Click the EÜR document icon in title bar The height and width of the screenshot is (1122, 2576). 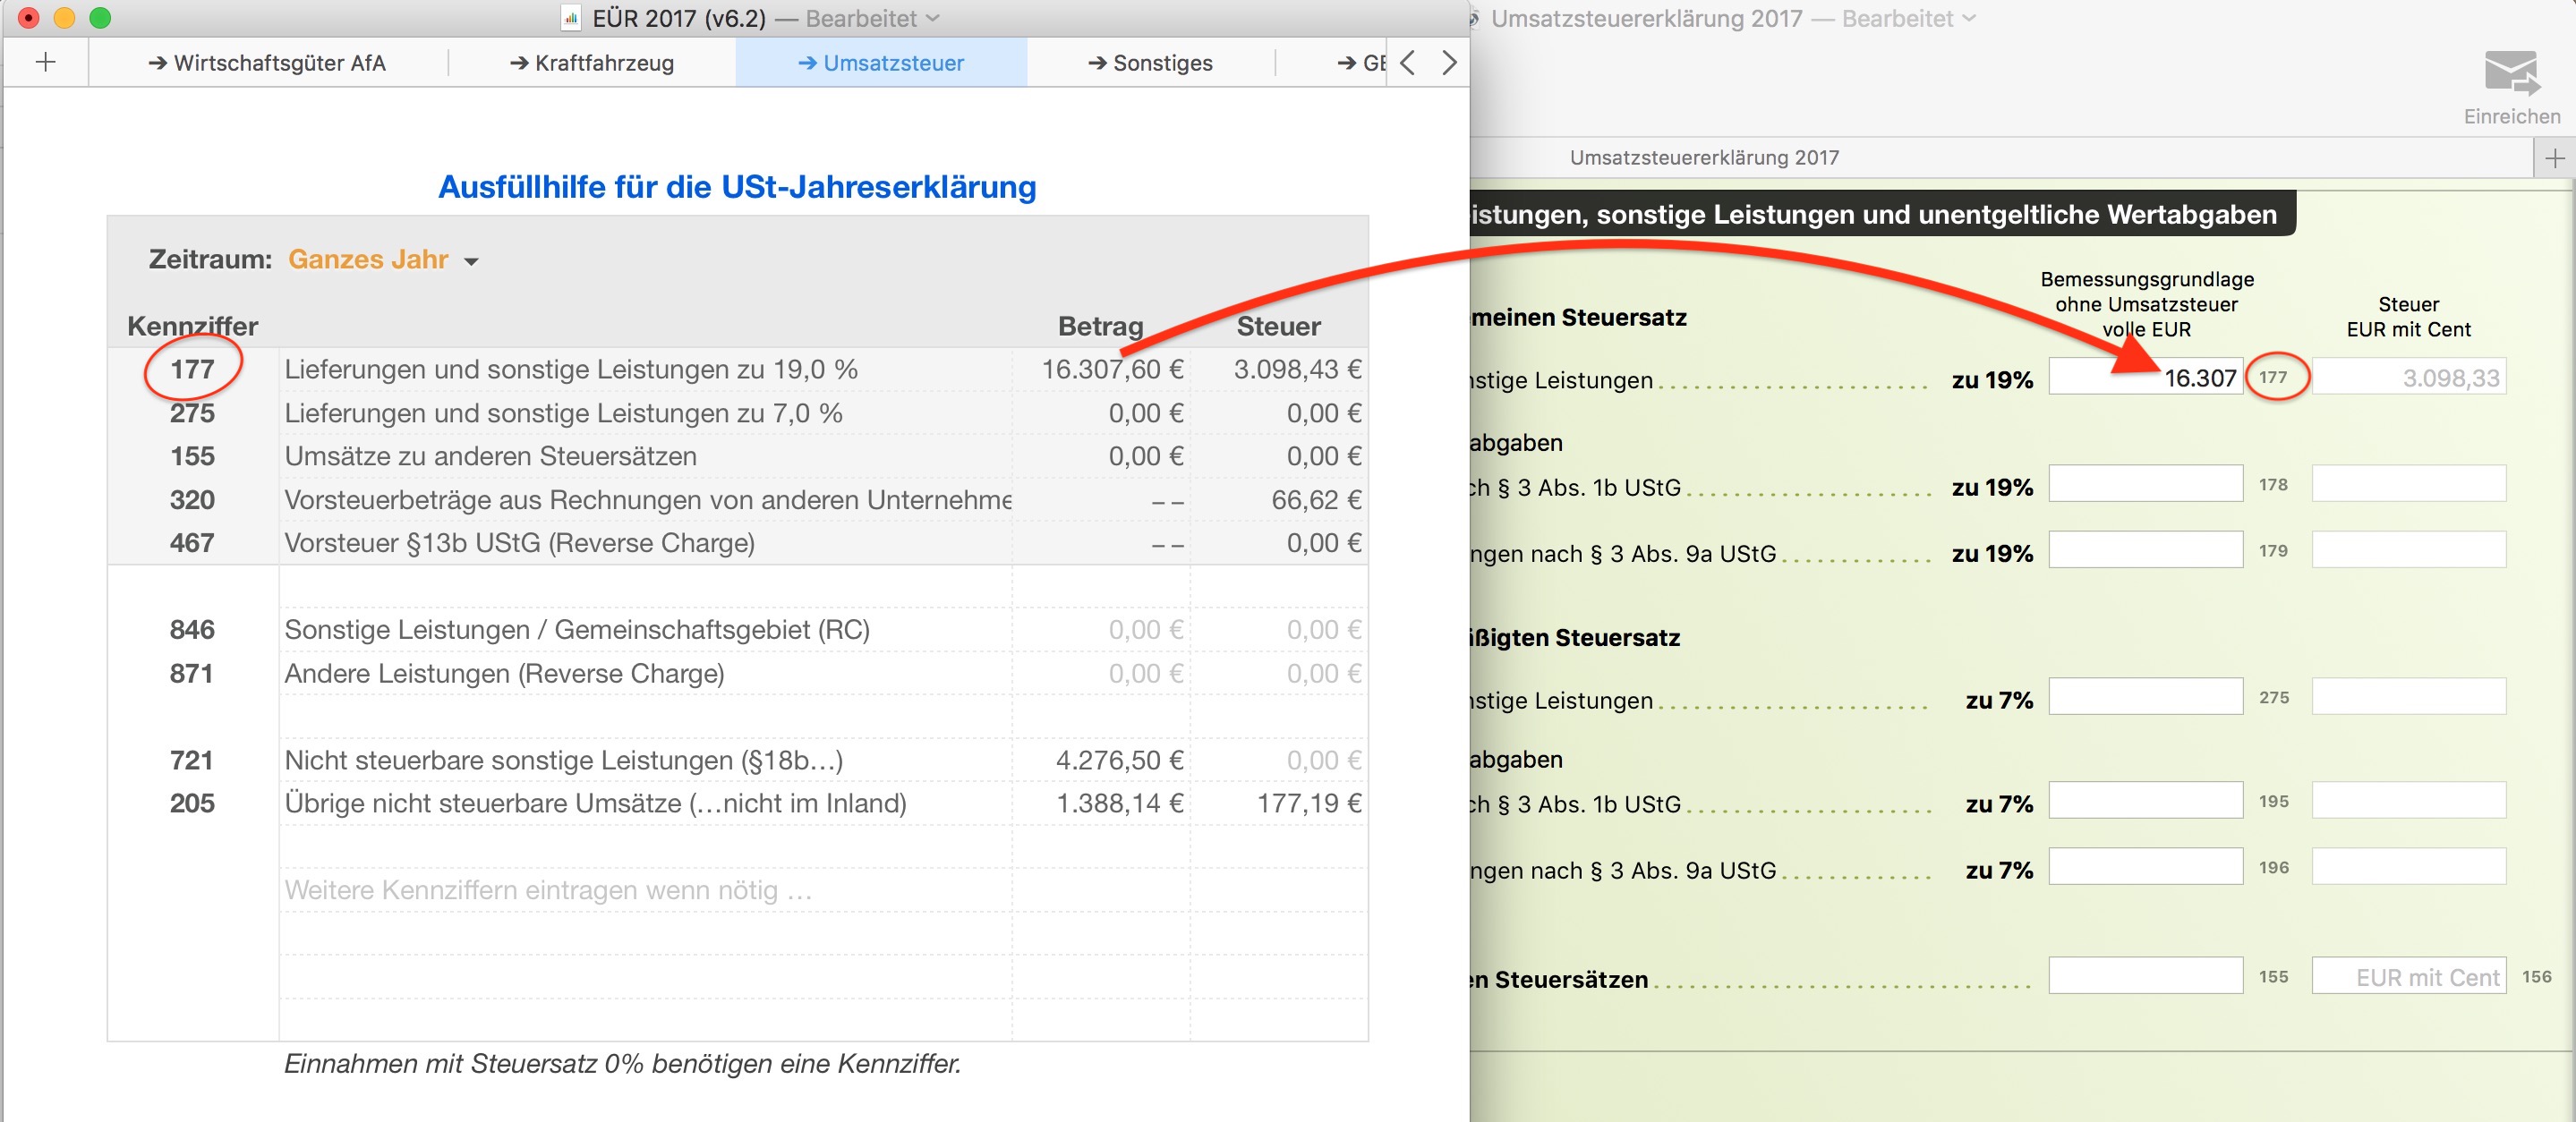click(x=571, y=18)
